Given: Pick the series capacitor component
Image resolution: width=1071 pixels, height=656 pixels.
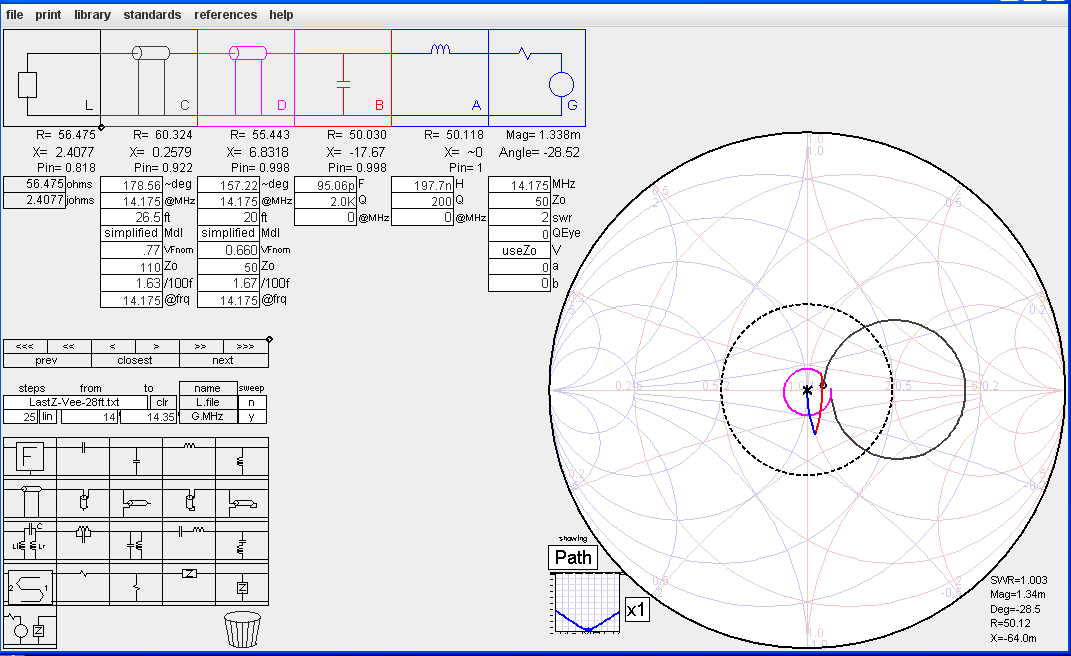Looking at the screenshot, I should (83, 457).
